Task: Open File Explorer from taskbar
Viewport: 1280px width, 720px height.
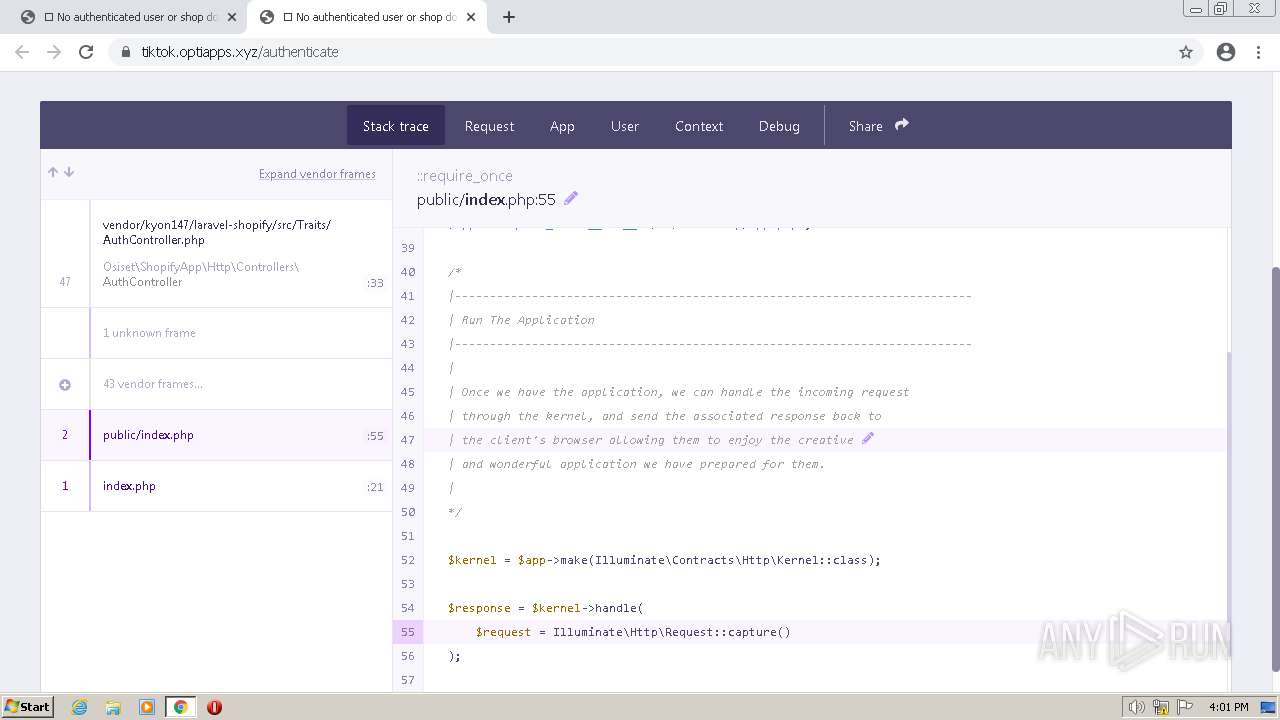Action: tap(113, 707)
